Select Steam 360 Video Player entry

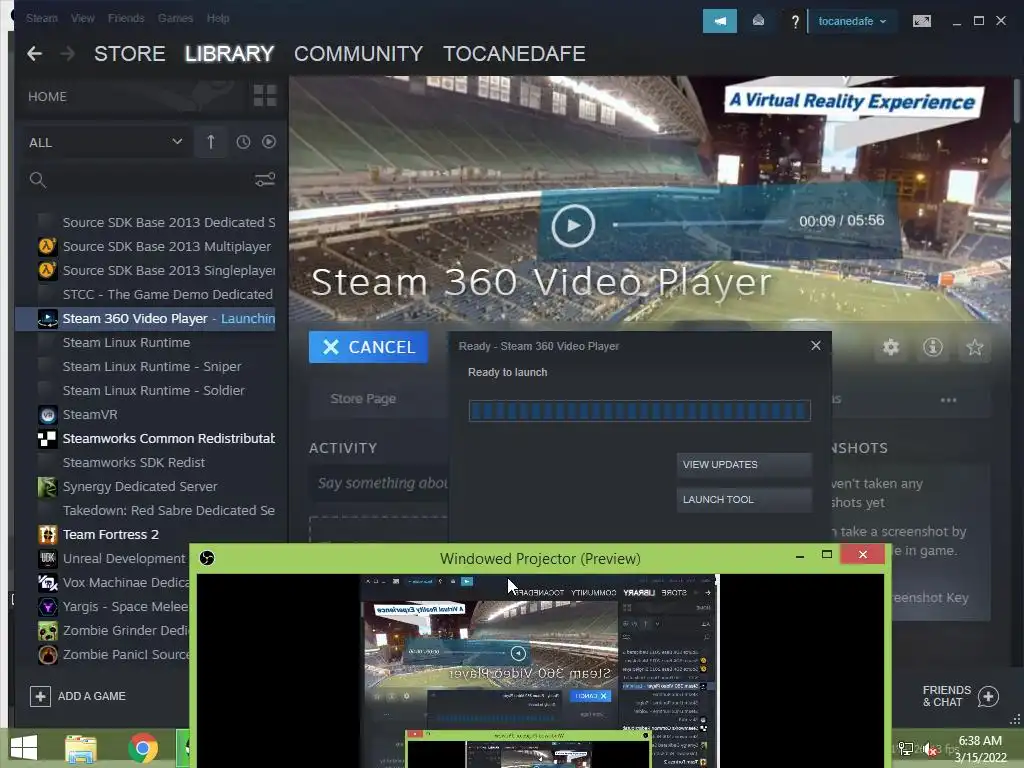click(146, 319)
